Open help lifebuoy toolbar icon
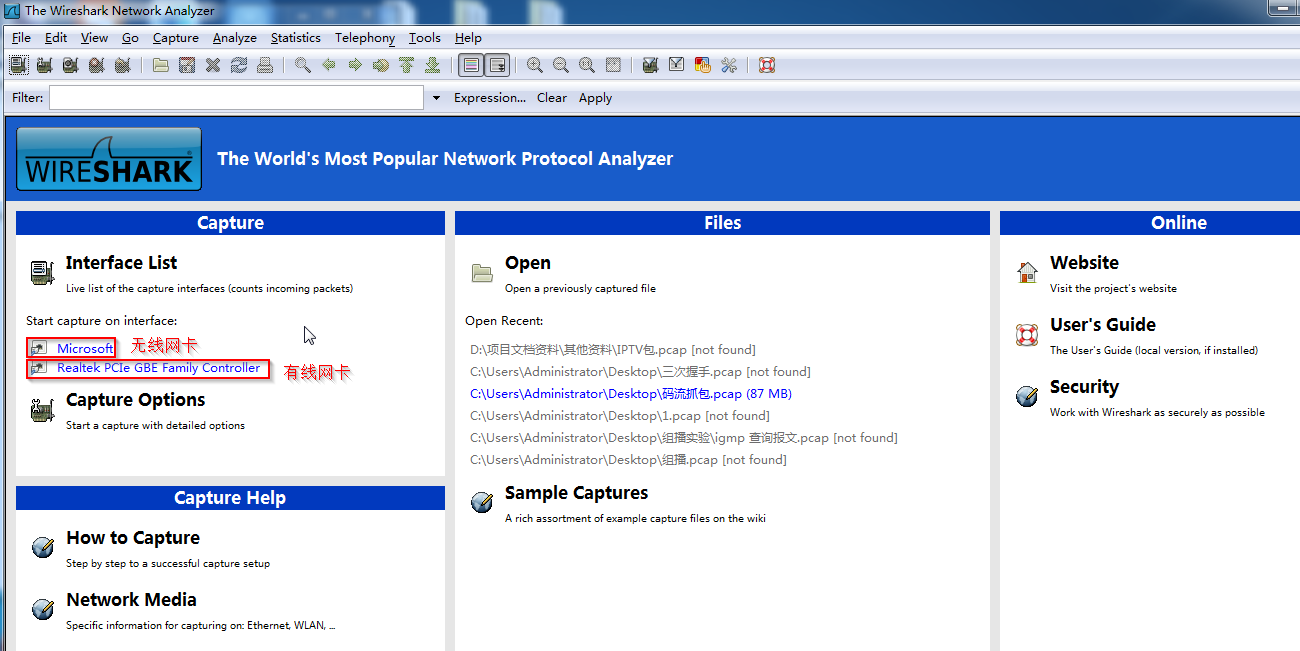Image resolution: width=1300 pixels, height=651 pixels. coord(767,65)
